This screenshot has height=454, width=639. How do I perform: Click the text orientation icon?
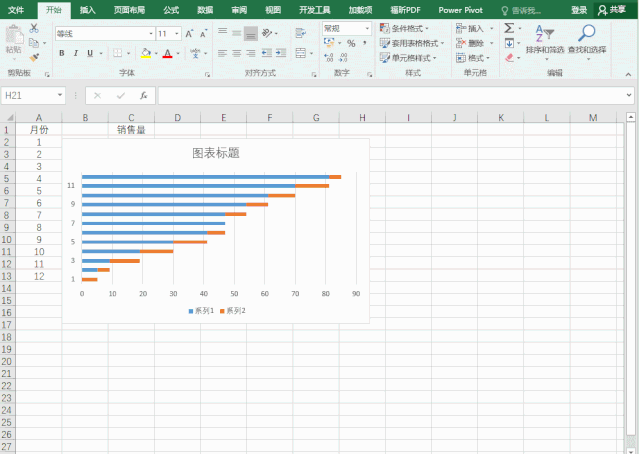[267, 33]
